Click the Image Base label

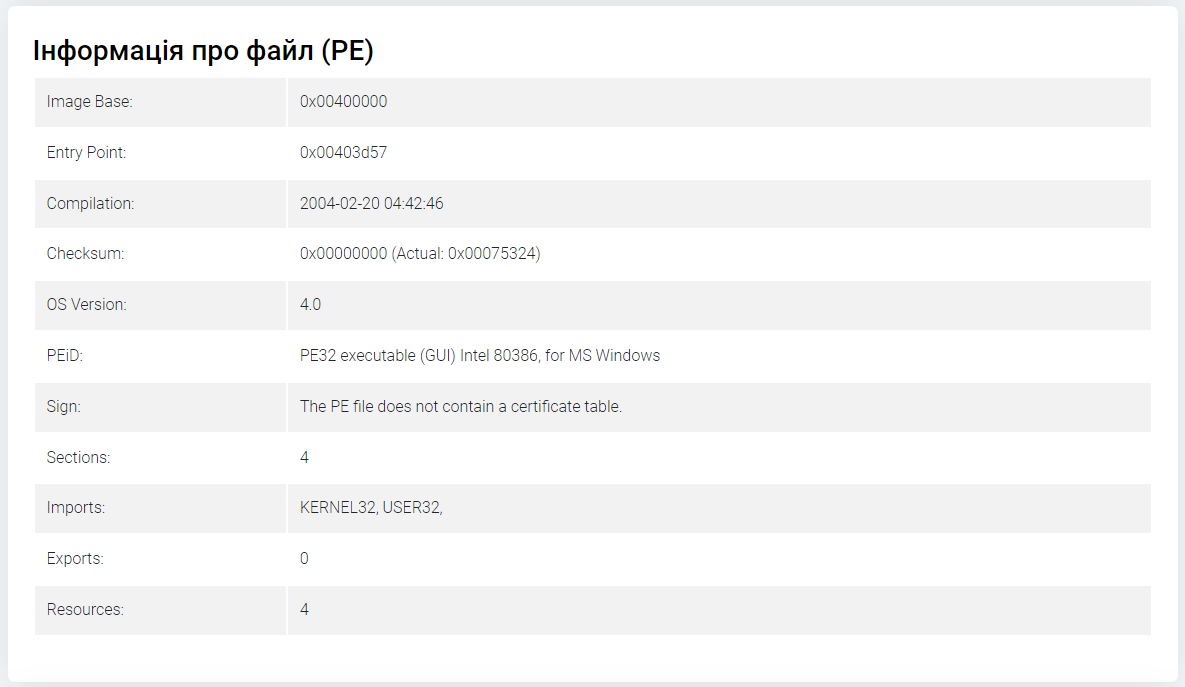coord(89,101)
